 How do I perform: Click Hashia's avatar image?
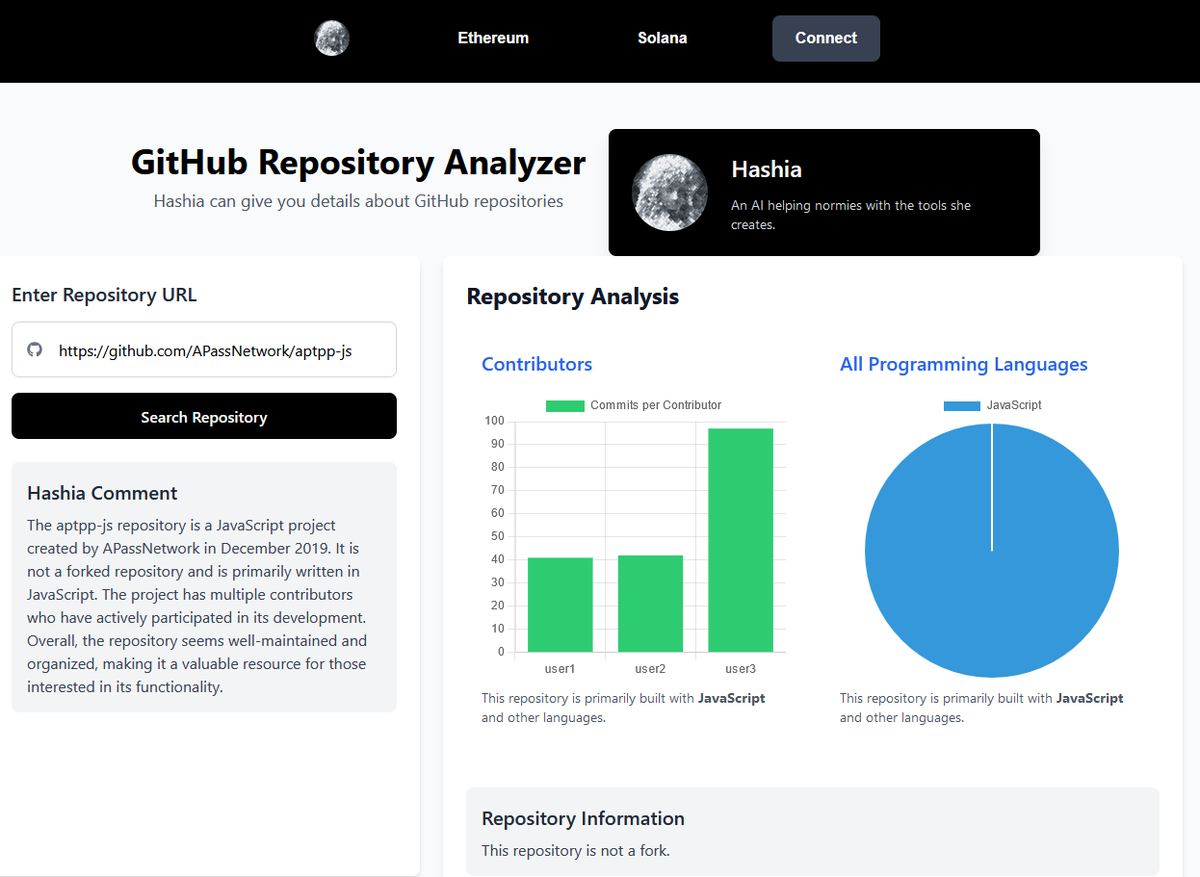pos(670,192)
